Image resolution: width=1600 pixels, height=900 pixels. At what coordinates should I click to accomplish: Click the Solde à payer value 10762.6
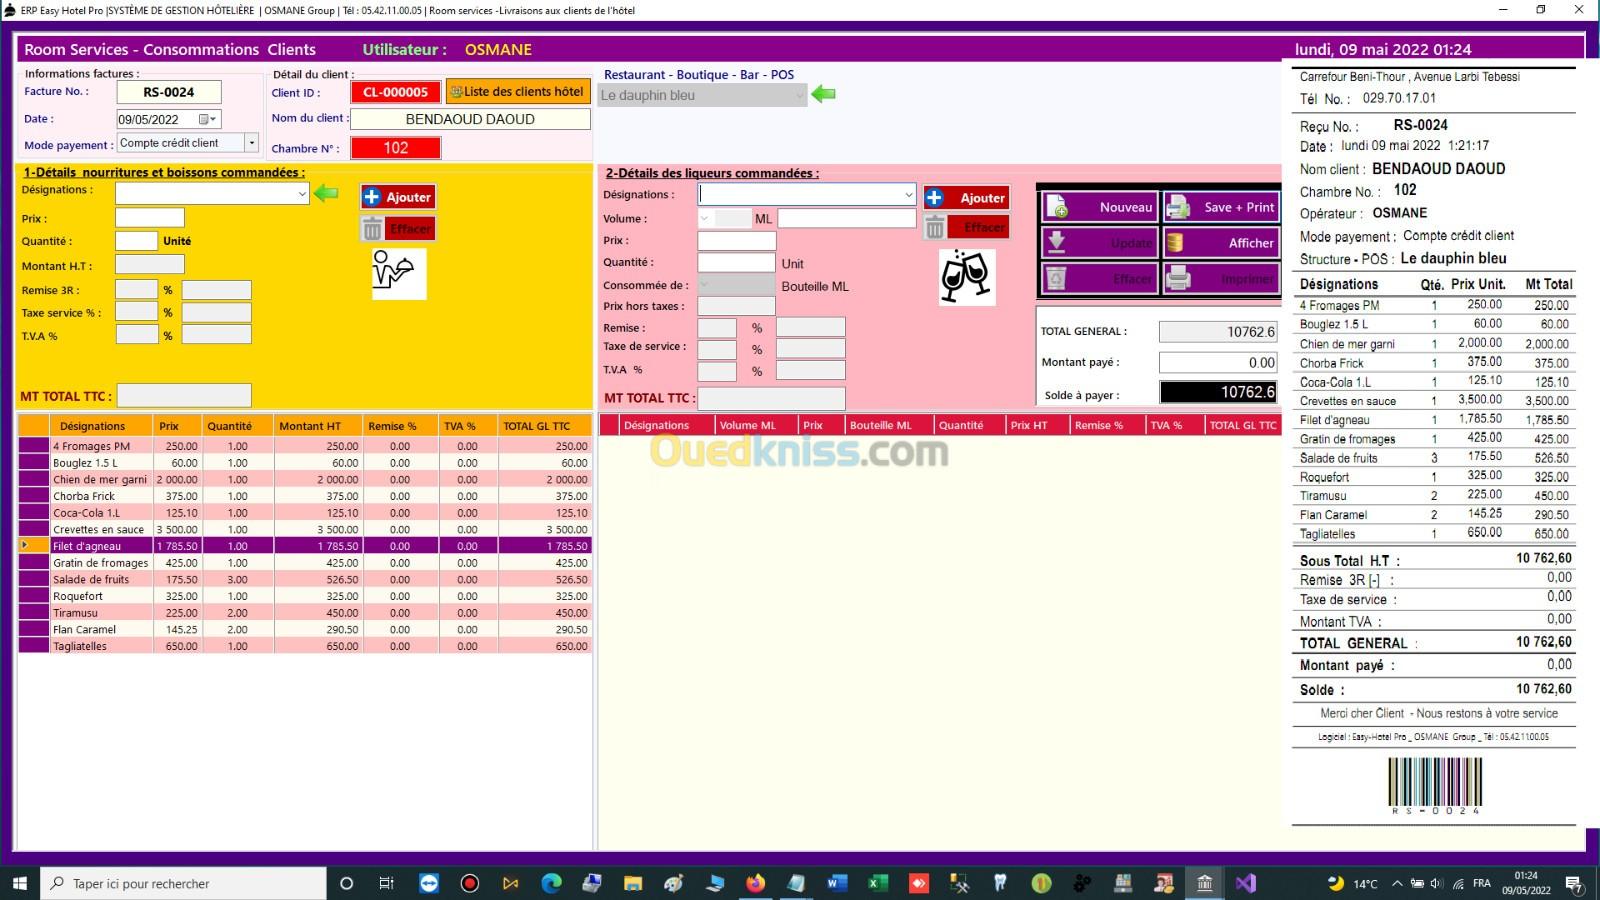click(x=1218, y=392)
